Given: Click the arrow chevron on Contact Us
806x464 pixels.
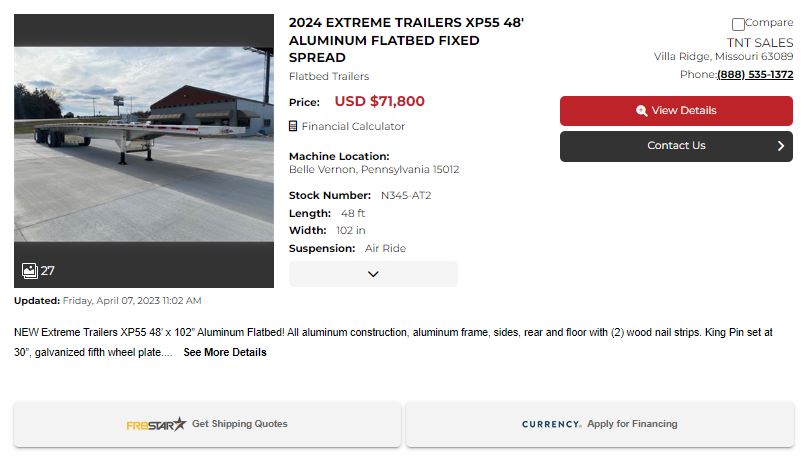Looking at the screenshot, I should pyautogui.click(x=781, y=146).
